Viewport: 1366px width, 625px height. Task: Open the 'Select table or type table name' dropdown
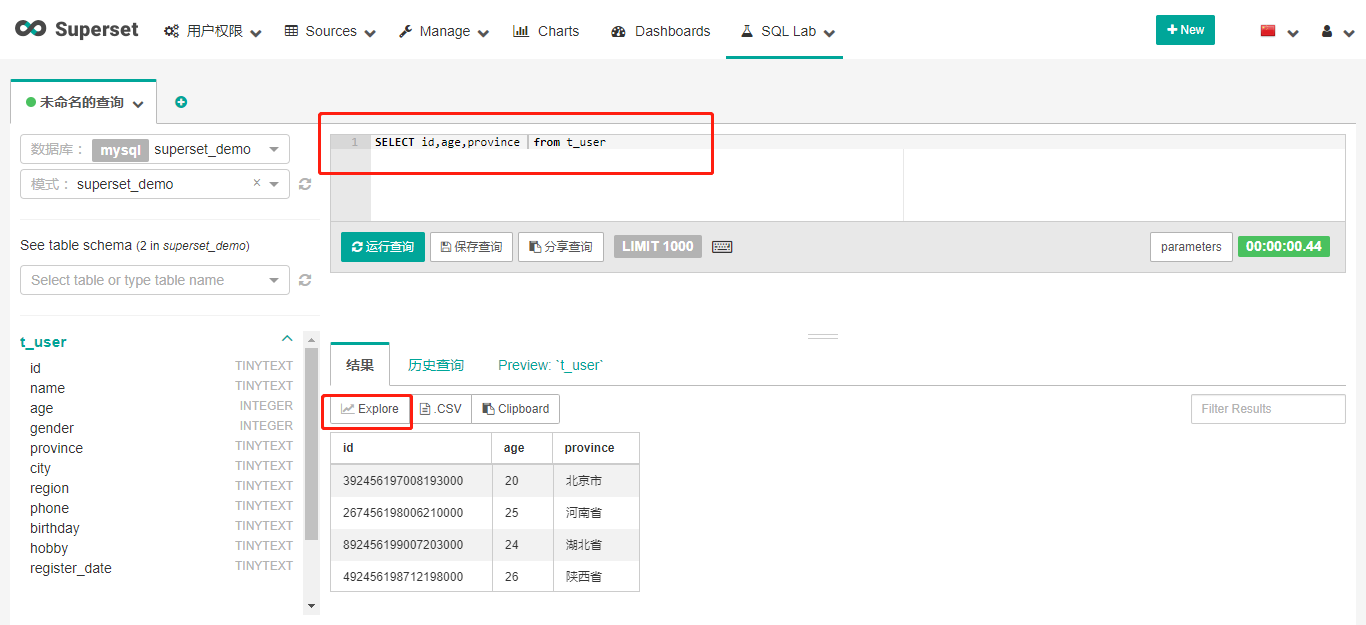(154, 280)
